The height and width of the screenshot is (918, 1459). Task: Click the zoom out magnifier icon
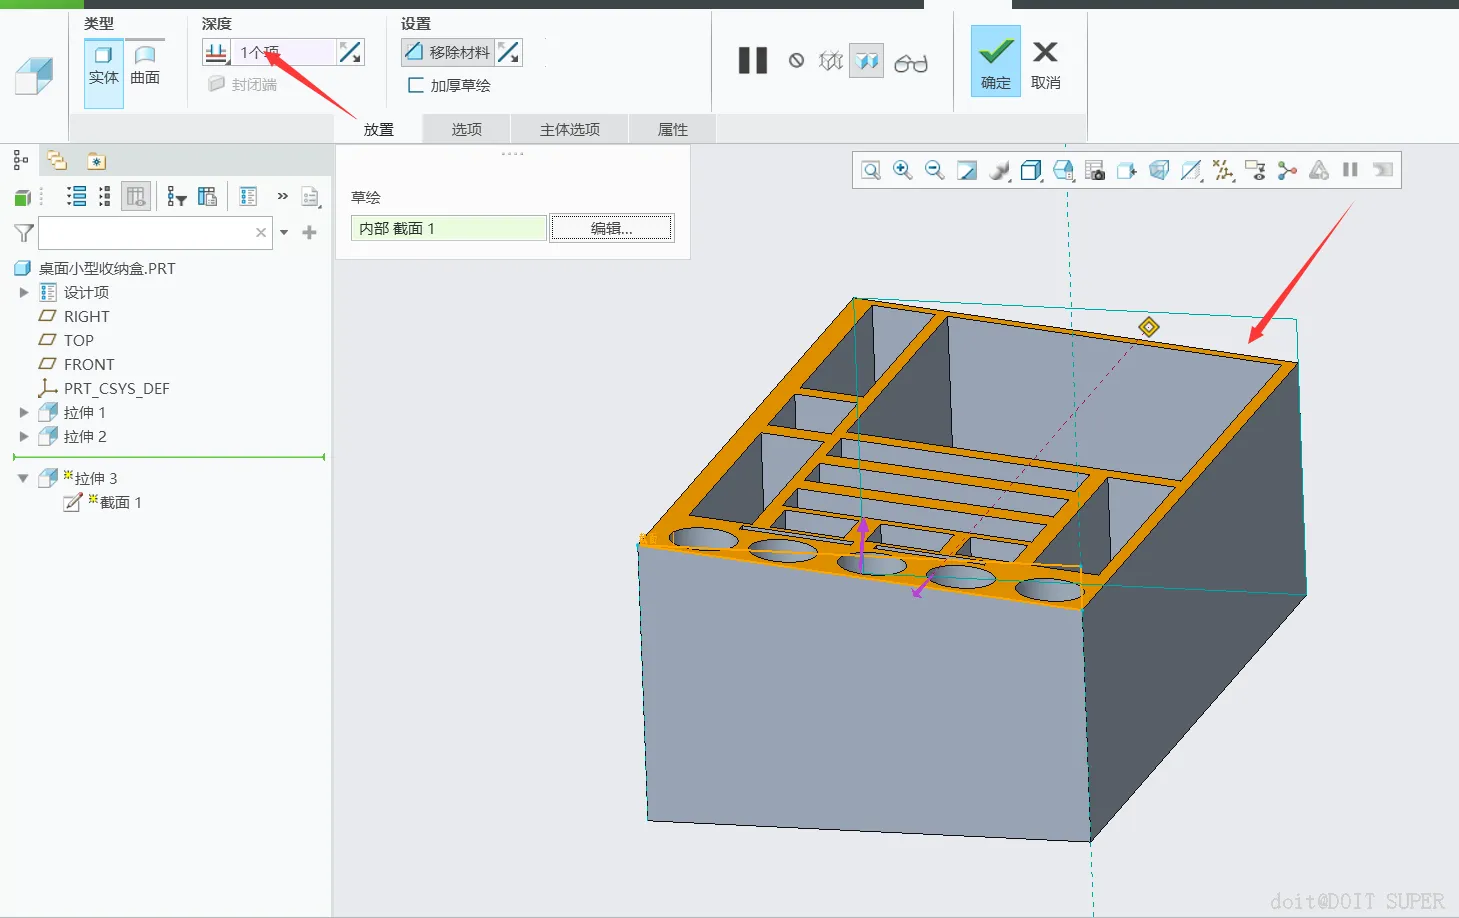point(935,170)
